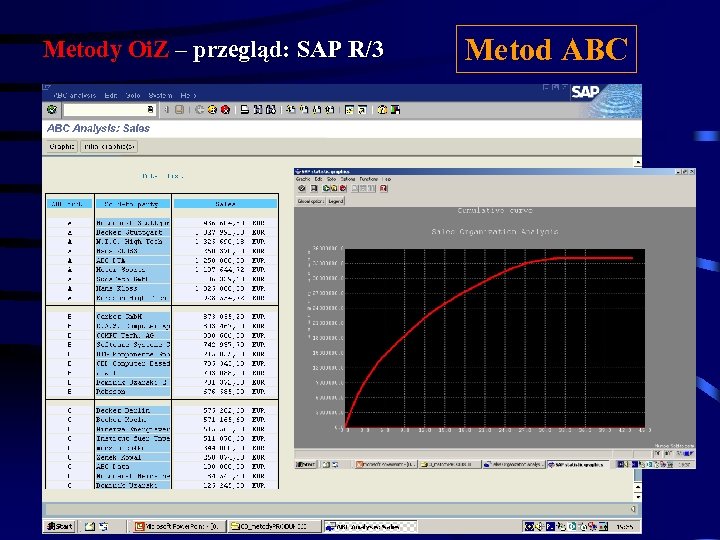The width and height of the screenshot is (720, 540).
Task: Click the Previous page icon
Action: pyautogui.click(x=304, y=110)
